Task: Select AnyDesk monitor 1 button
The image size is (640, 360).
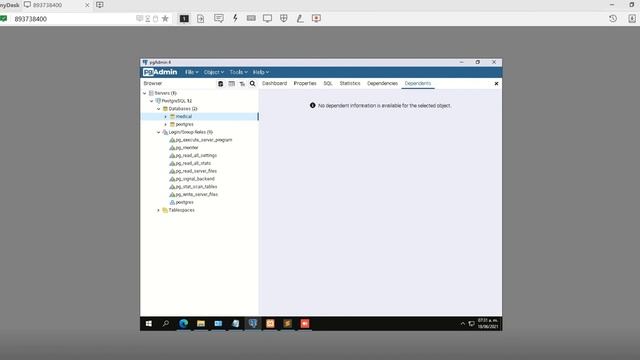Action: click(184, 18)
